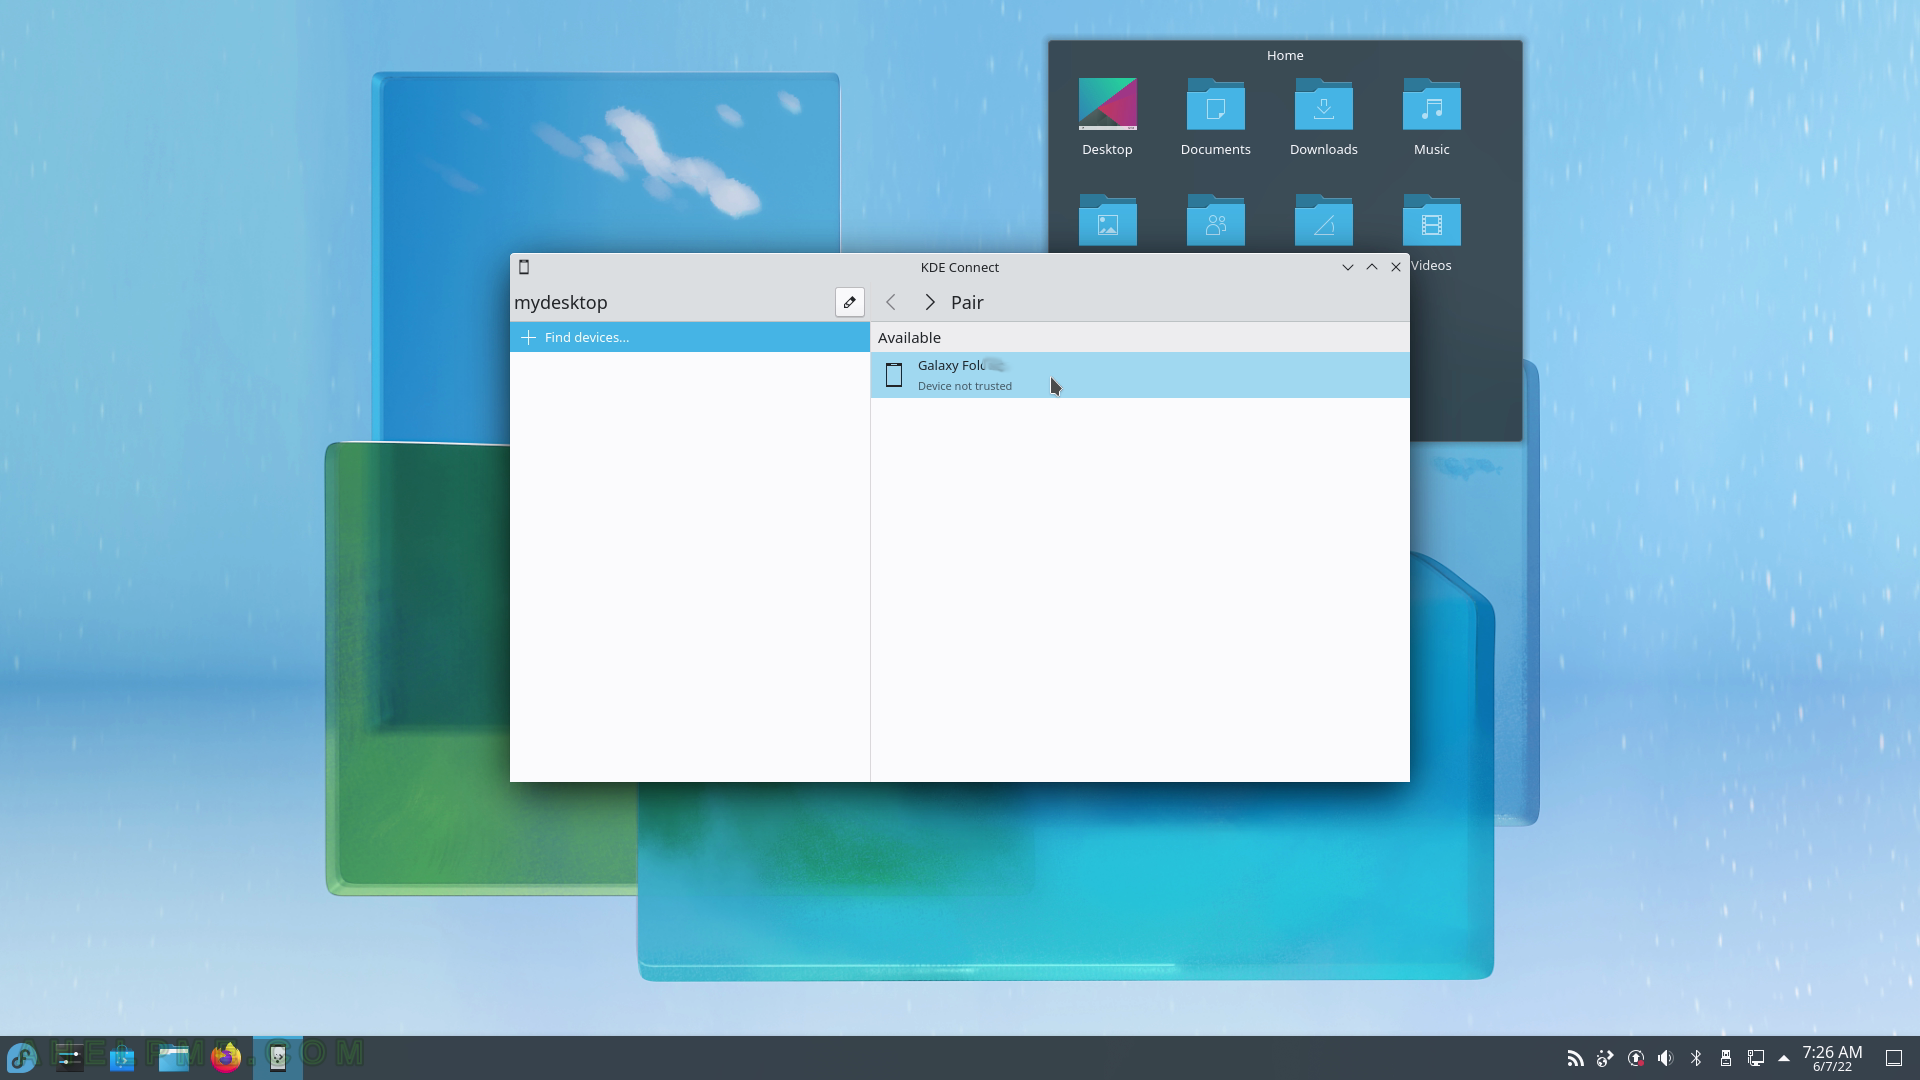Viewport: 1920px width, 1080px height.
Task: Maximize the KDE Connect window
Action: [x=1372, y=267]
